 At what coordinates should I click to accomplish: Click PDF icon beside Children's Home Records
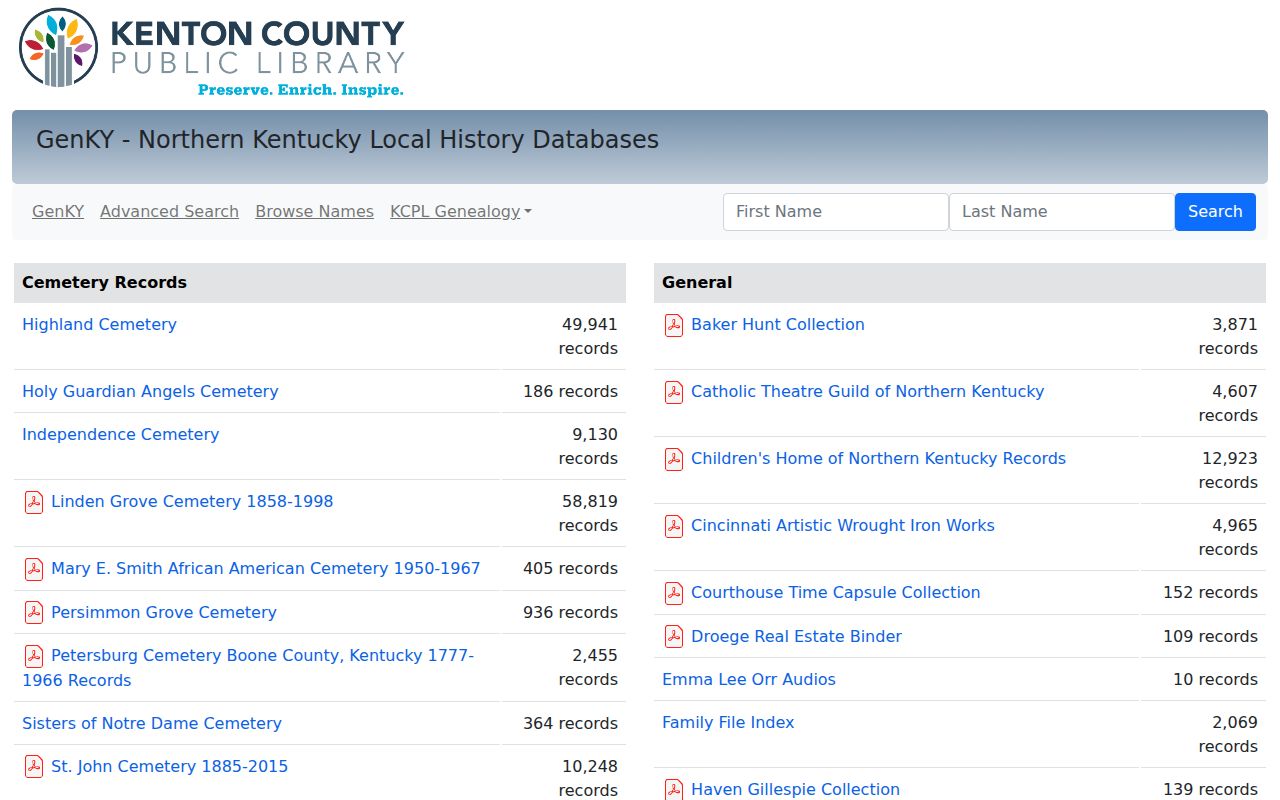674,459
